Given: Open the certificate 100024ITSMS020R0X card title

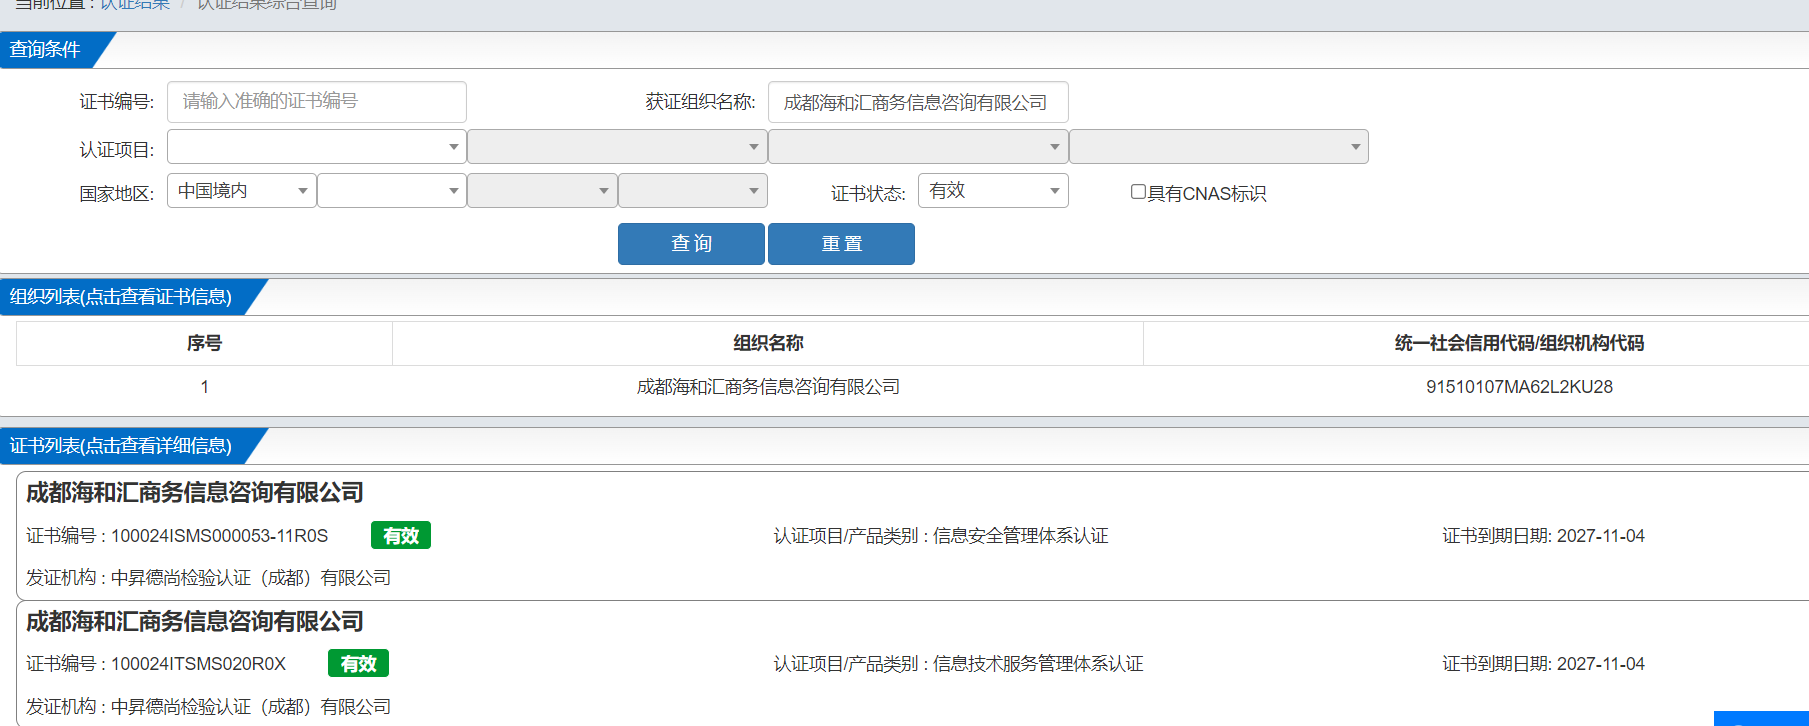Looking at the screenshot, I should tap(195, 622).
